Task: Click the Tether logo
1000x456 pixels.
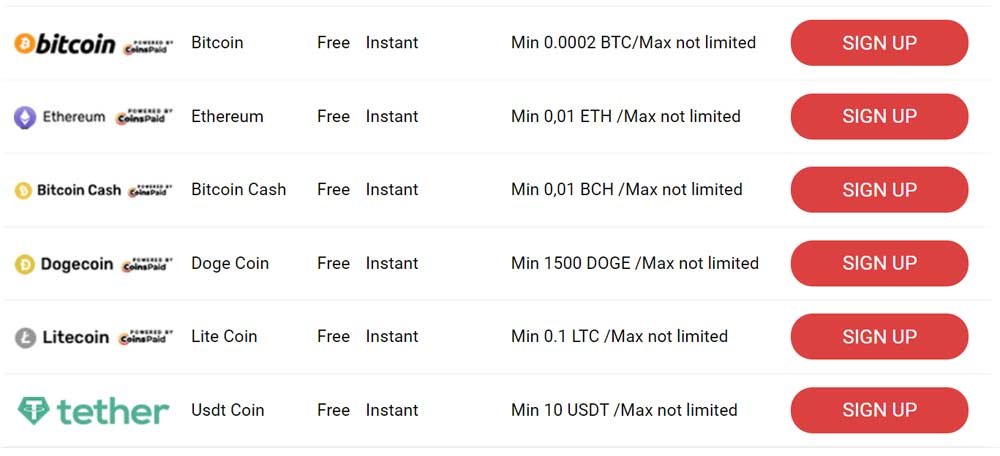Action: (94, 411)
